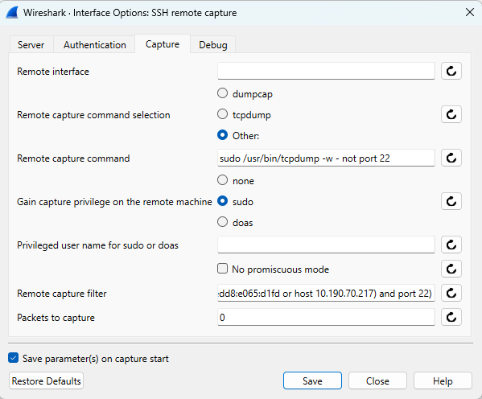This screenshot has height=399, width=482.
Task: Open the Authentication tab
Action: click(95, 45)
